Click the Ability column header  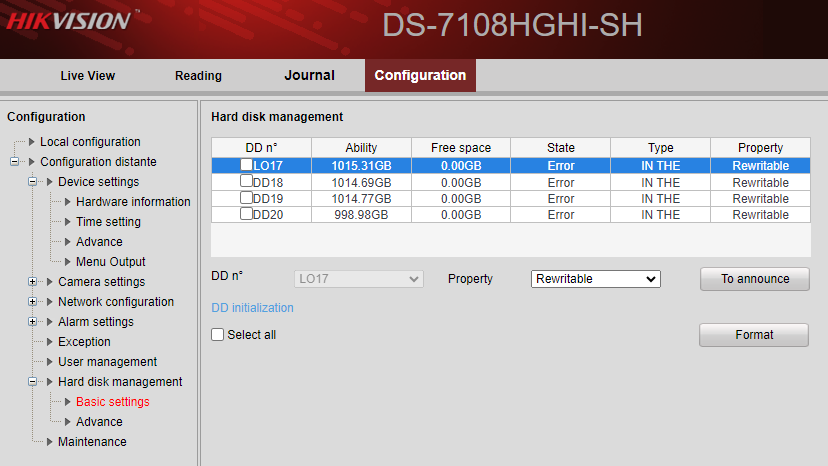coord(361,147)
